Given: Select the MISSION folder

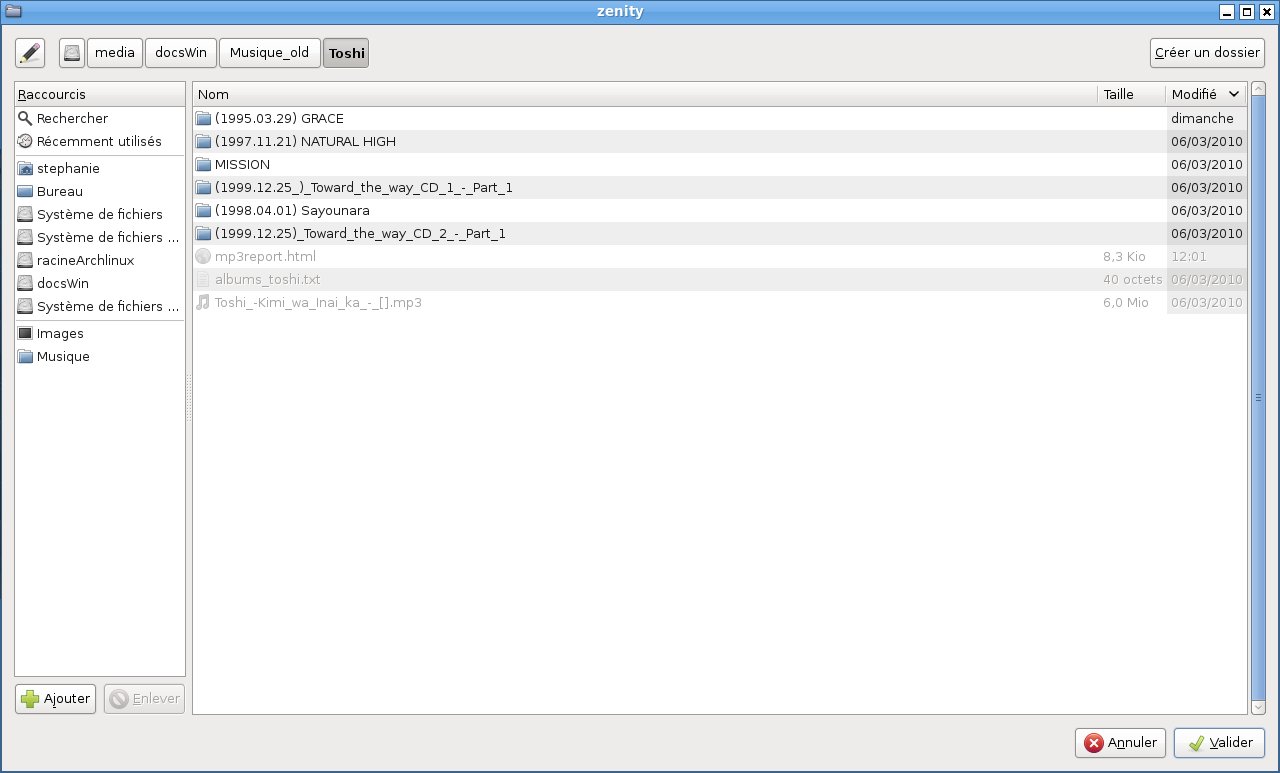Looking at the screenshot, I should pos(242,164).
